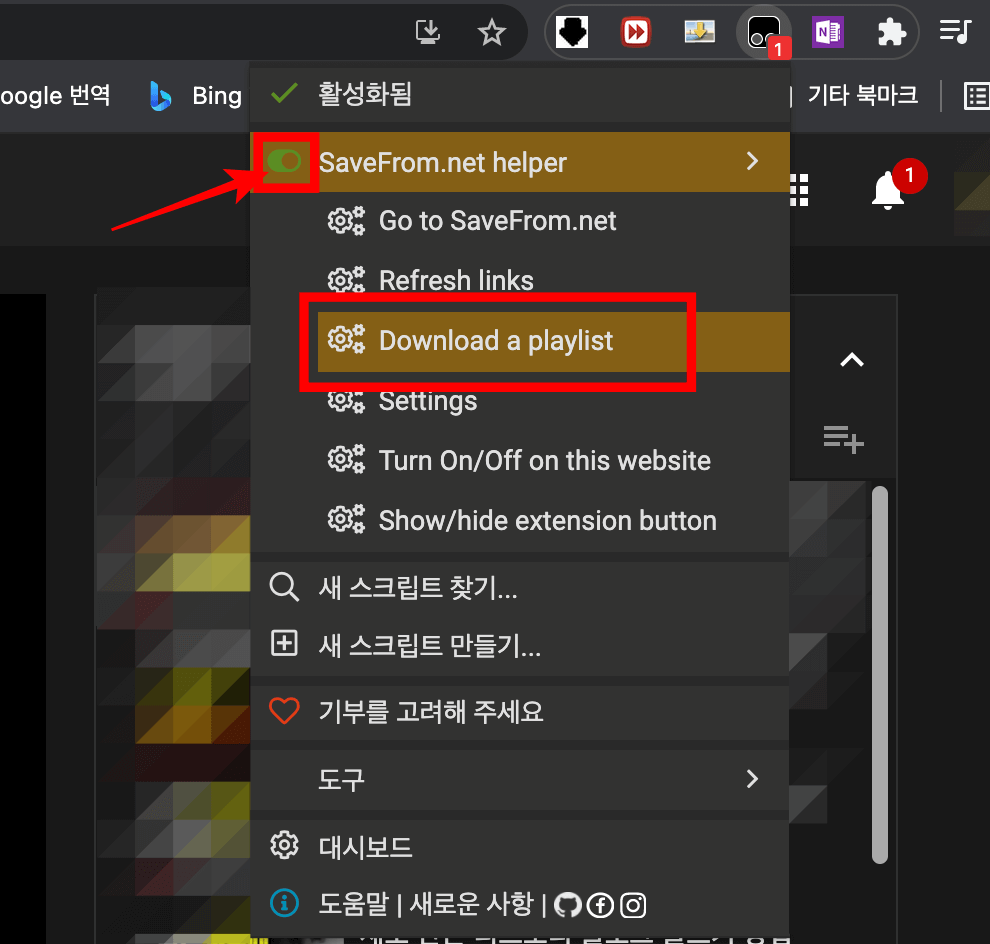Click the blue info icon

[284, 903]
